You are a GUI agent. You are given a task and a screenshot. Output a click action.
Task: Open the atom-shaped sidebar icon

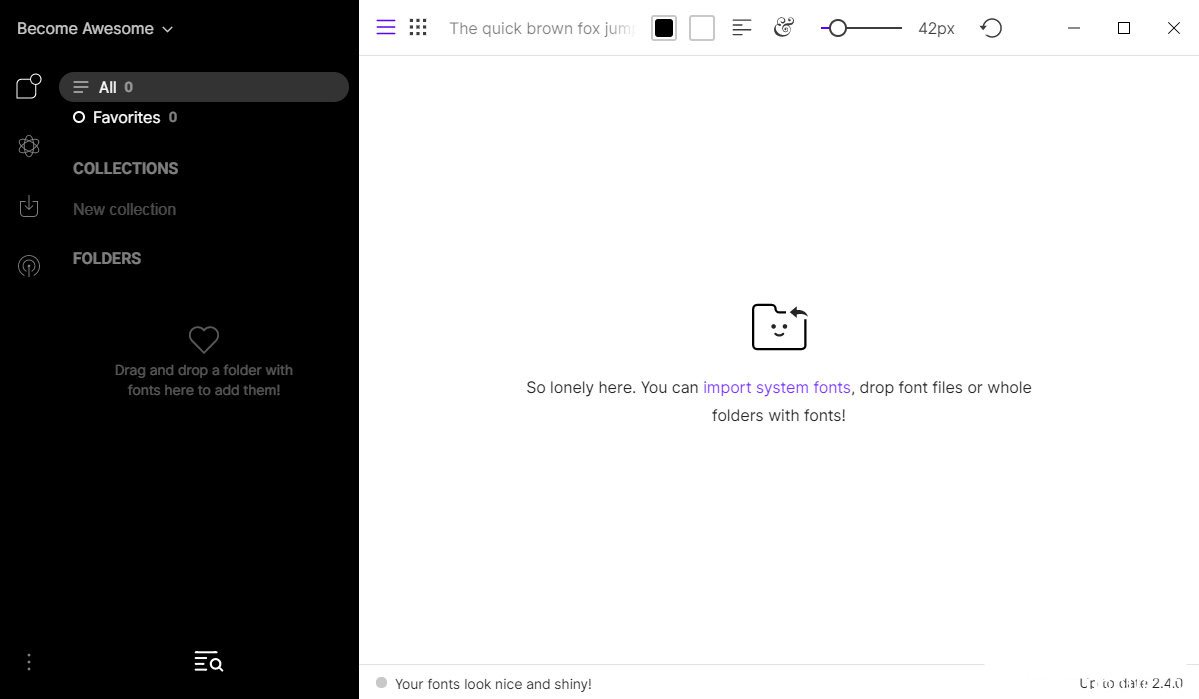(29, 147)
